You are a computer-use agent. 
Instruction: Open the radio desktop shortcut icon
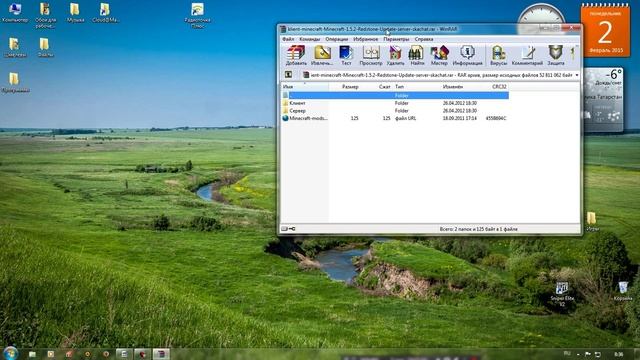(x=198, y=16)
